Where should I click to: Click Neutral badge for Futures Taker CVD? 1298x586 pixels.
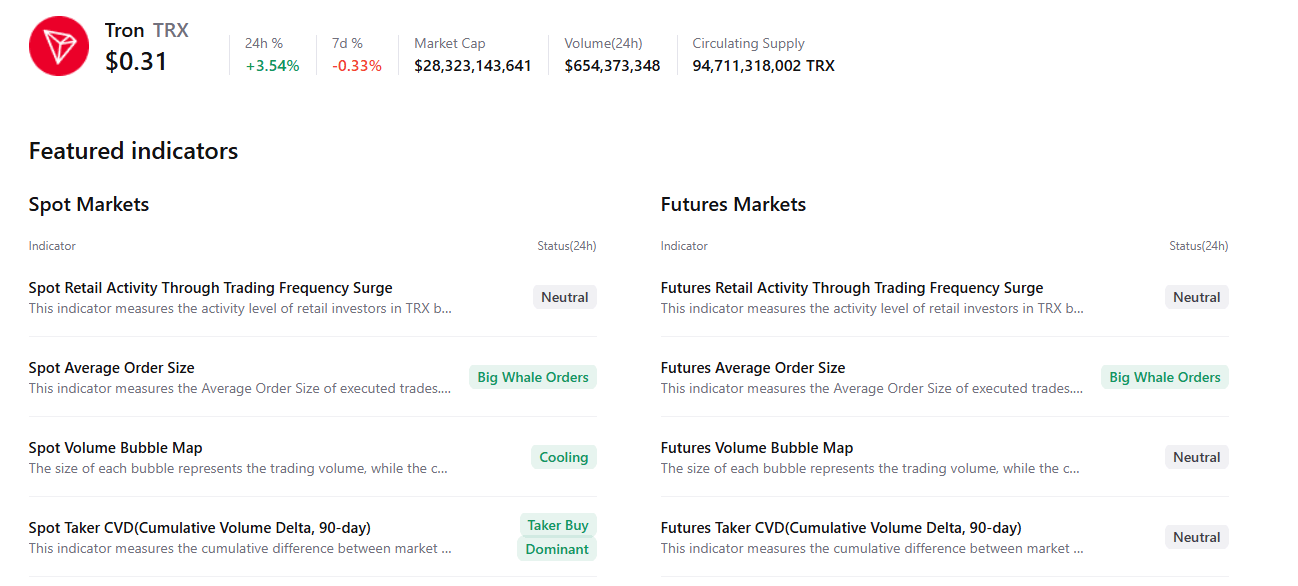(x=1197, y=537)
